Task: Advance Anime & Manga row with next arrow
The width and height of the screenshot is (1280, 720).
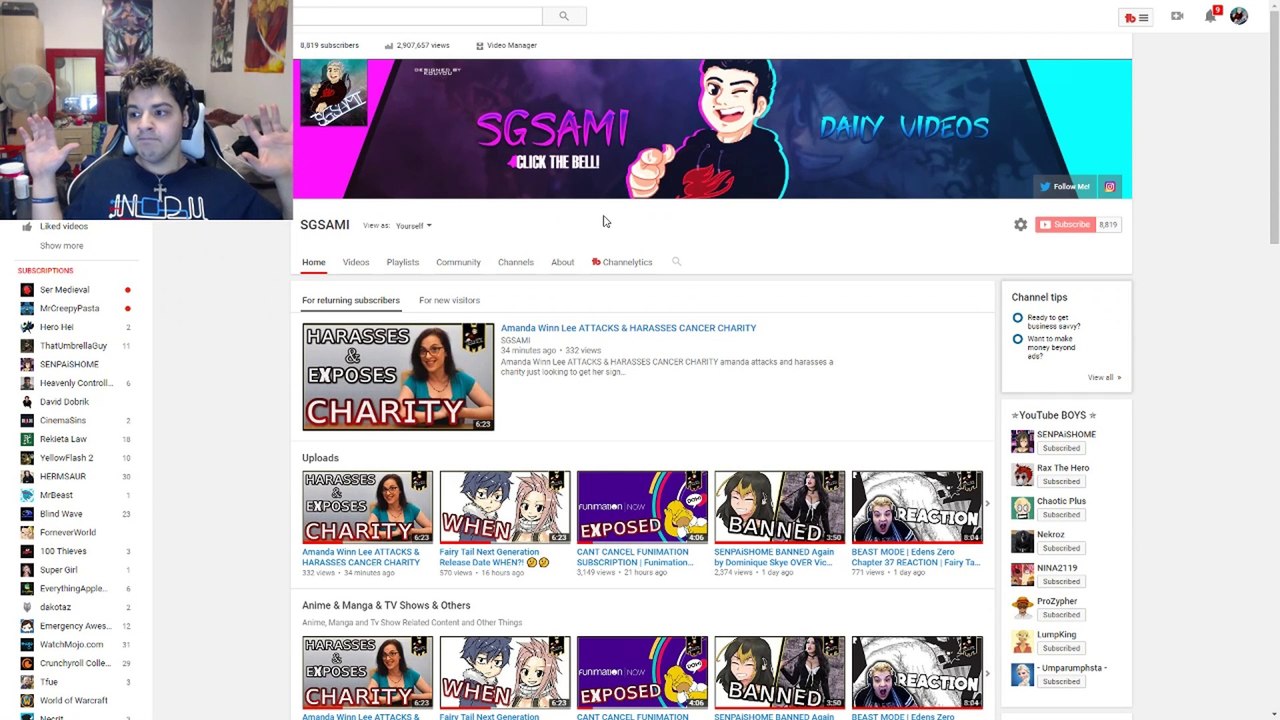Action: pos(988,673)
